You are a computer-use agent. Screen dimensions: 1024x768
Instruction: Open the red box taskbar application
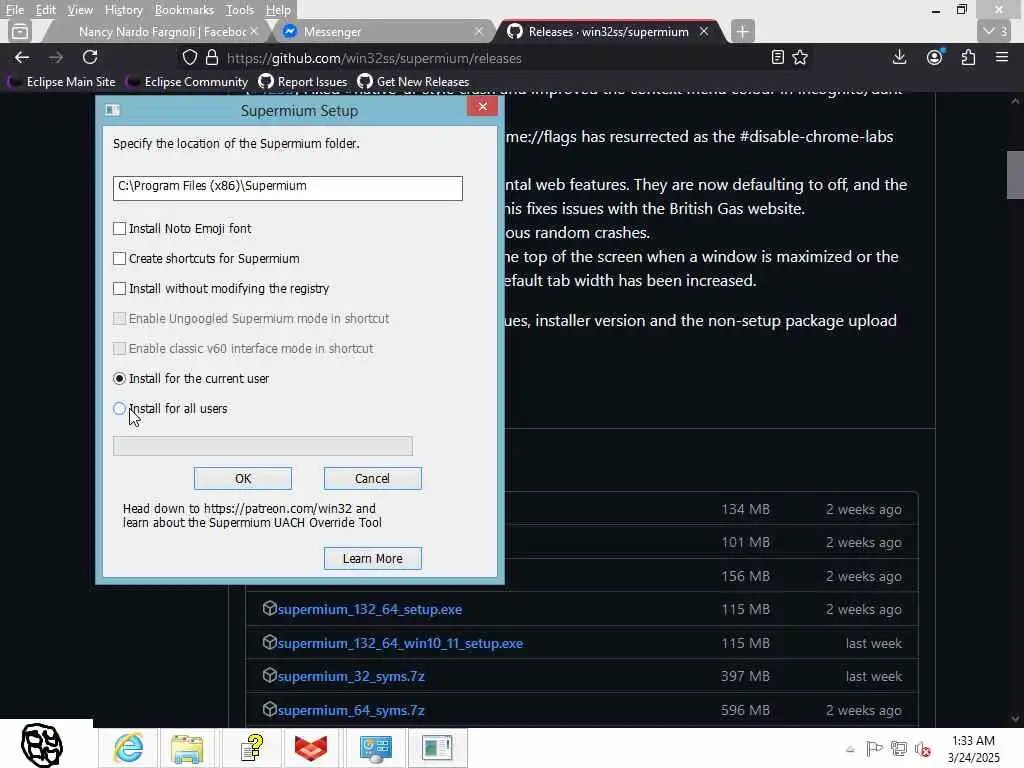(x=311, y=748)
